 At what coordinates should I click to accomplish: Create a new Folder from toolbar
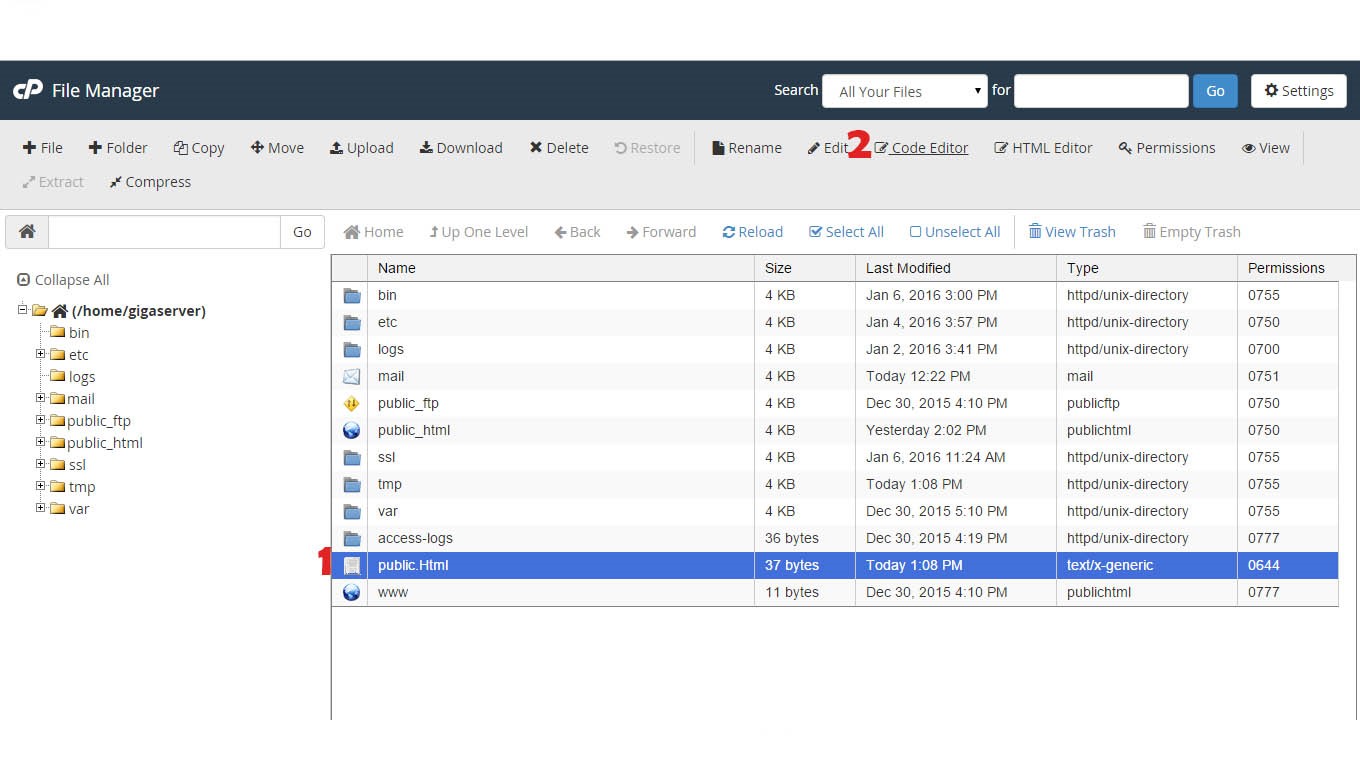[x=118, y=148]
